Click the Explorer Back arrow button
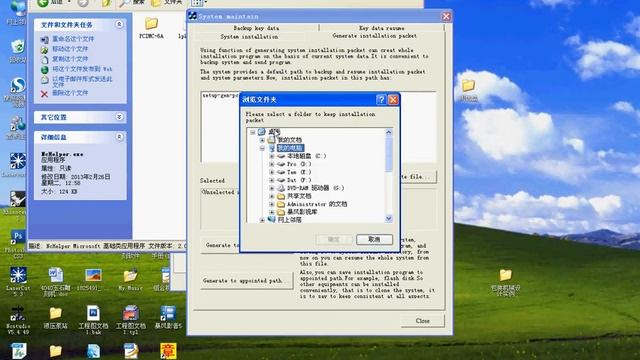Viewport: 640px width, 360px height. coord(43,2)
